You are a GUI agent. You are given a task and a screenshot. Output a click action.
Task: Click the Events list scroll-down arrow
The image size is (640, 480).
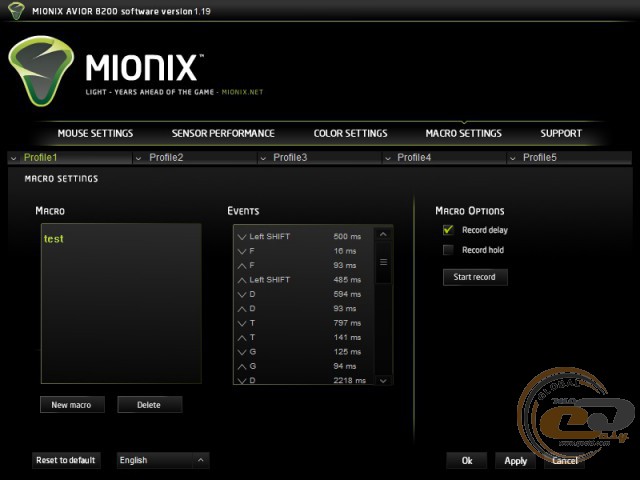tap(383, 380)
